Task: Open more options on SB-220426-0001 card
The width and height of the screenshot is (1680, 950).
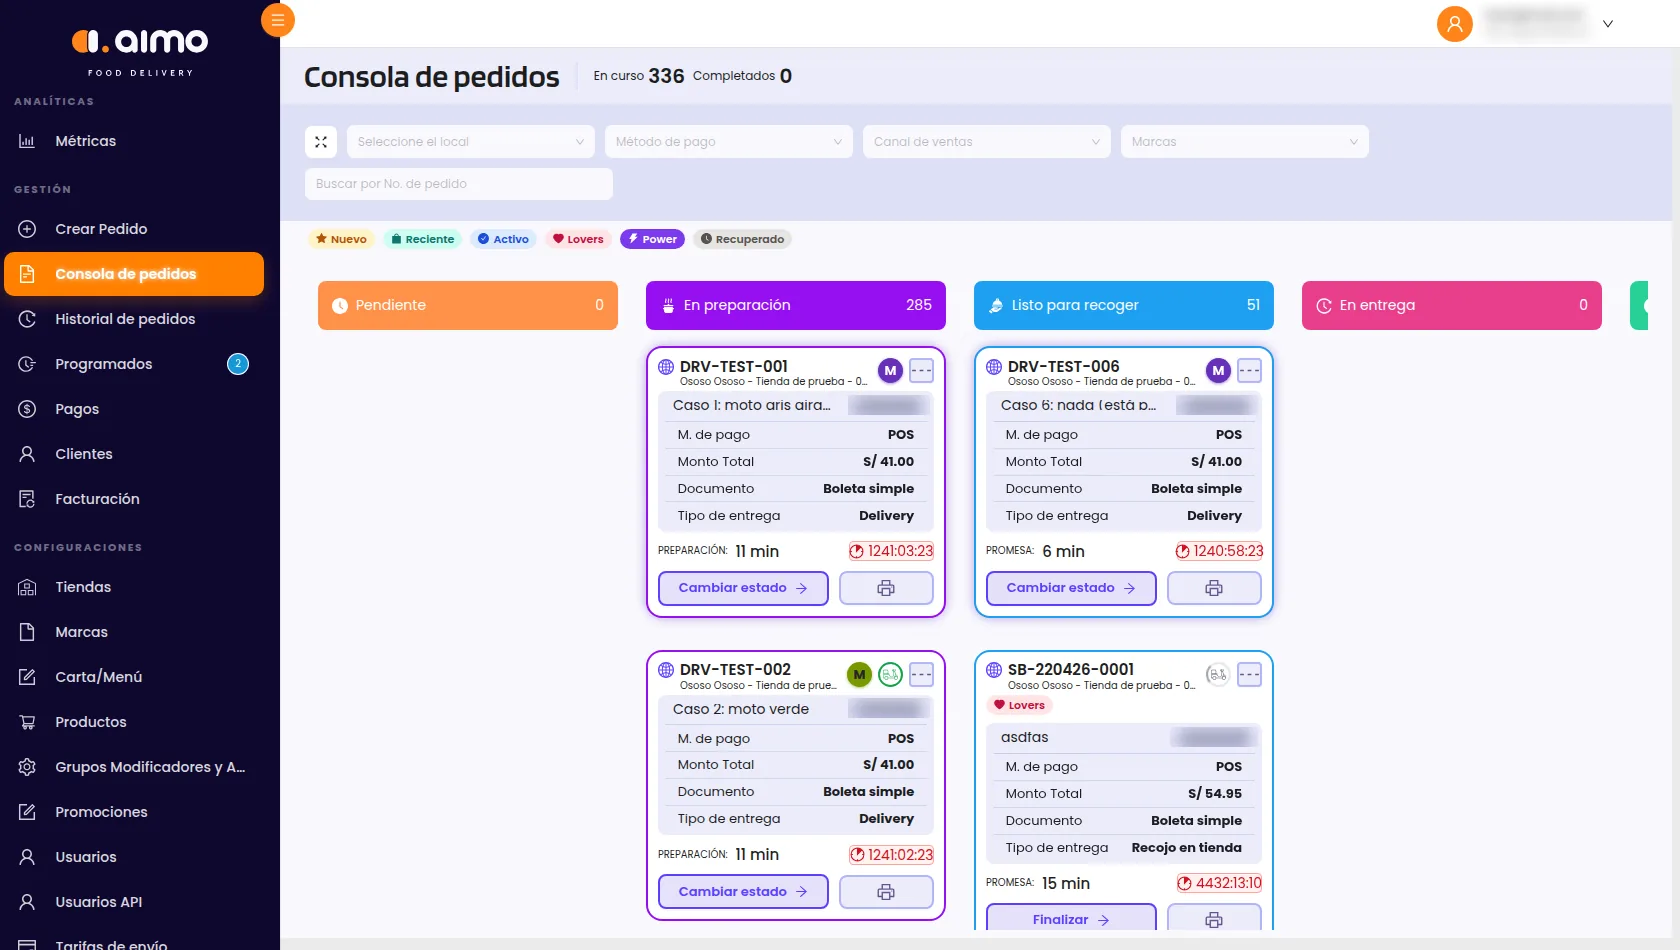Action: (1249, 675)
